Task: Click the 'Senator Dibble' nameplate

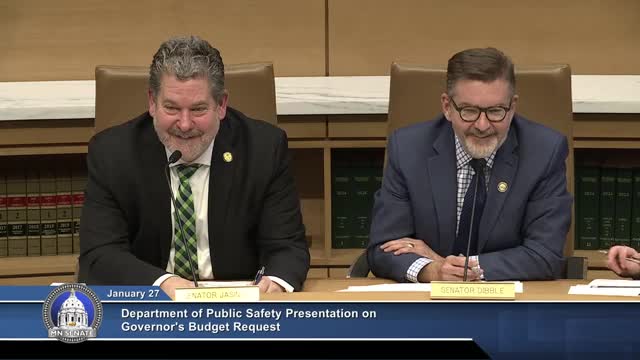Action: tap(473, 291)
